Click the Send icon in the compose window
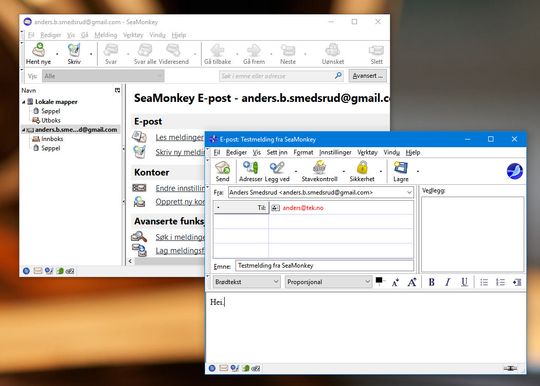This screenshot has height=386, width=540. (222, 171)
